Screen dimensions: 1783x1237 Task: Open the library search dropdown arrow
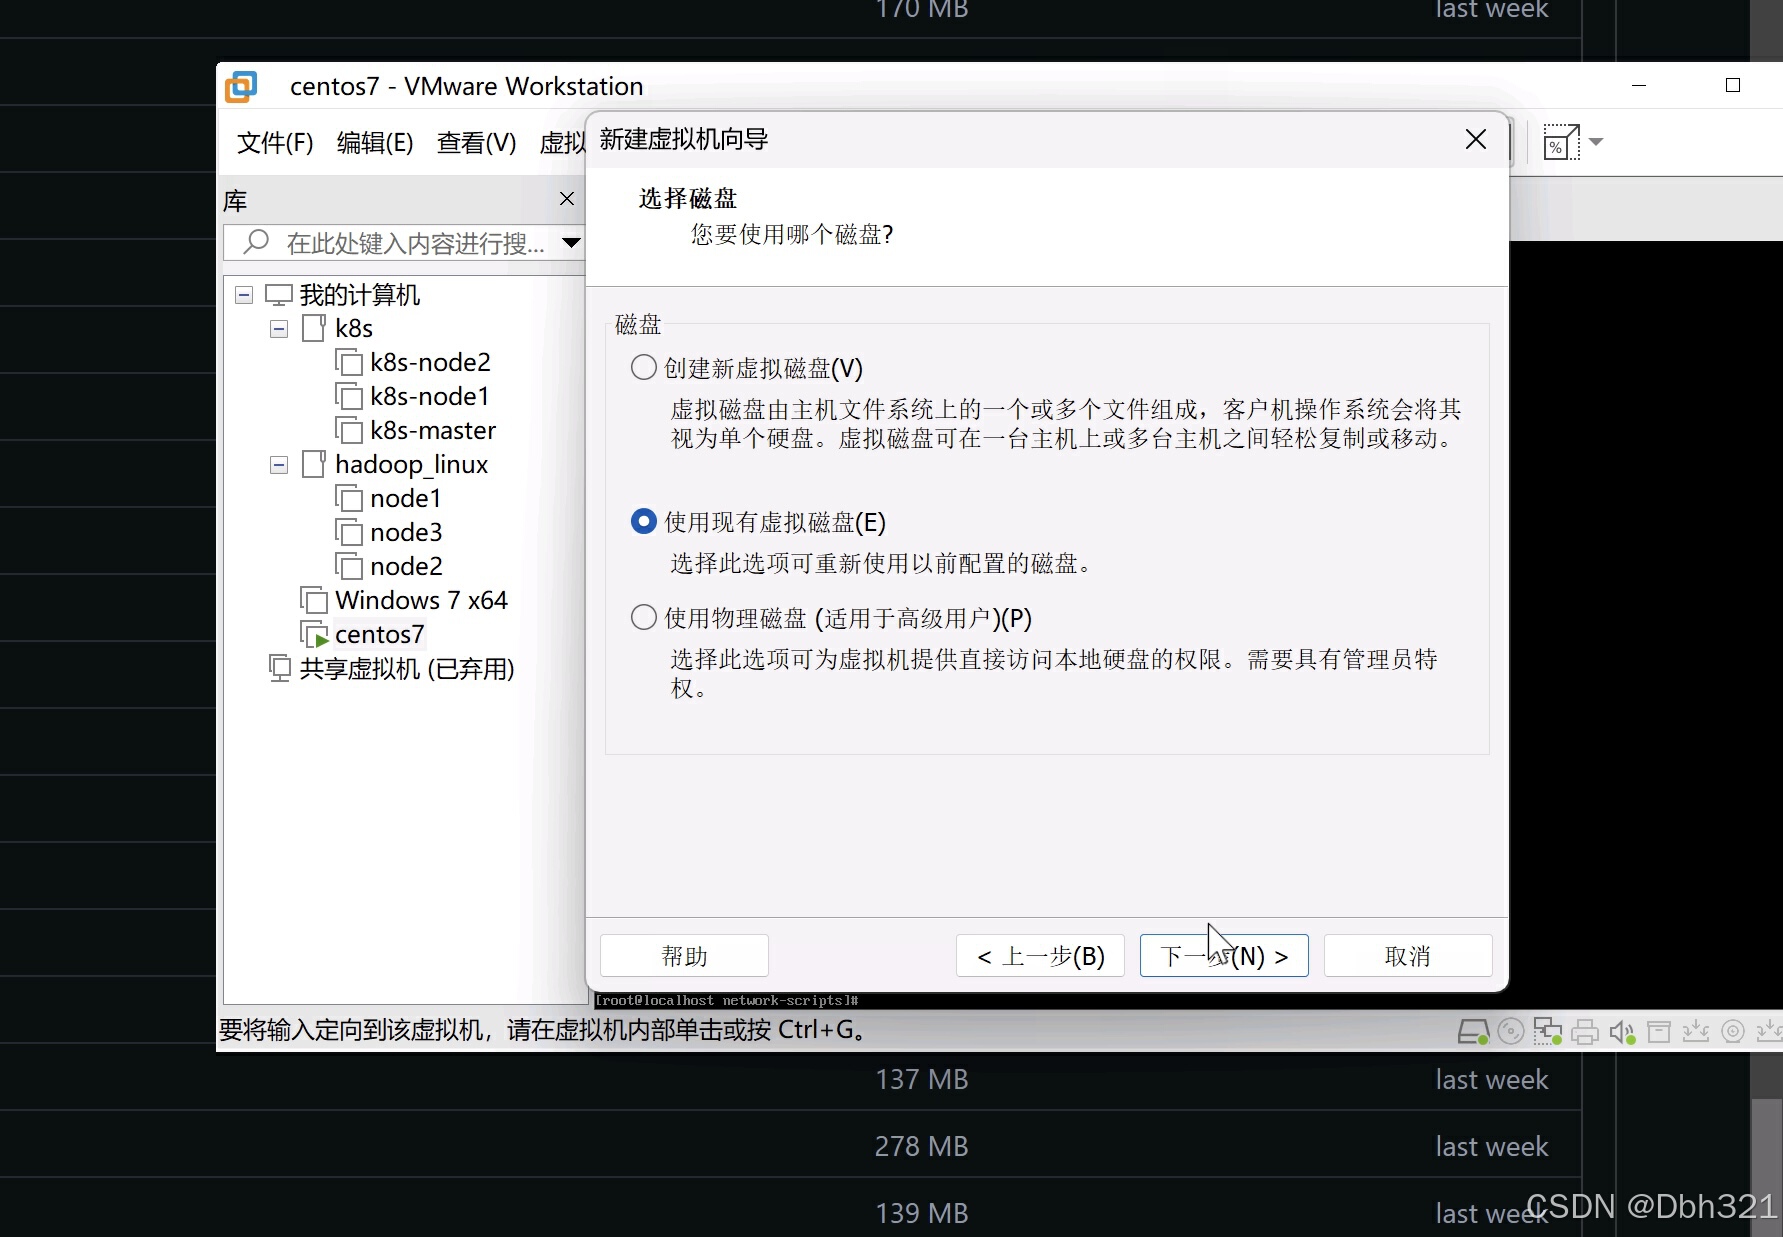571,242
